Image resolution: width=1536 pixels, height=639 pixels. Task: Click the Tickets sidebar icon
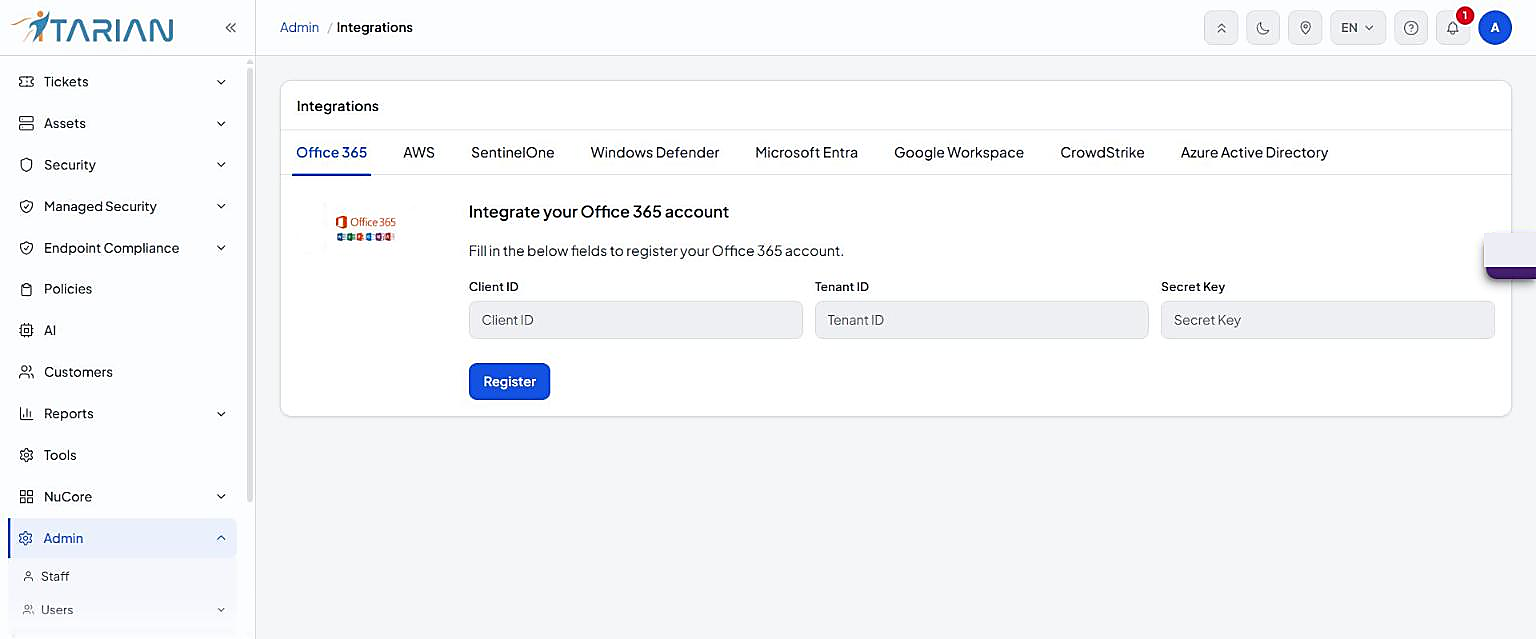(27, 82)
